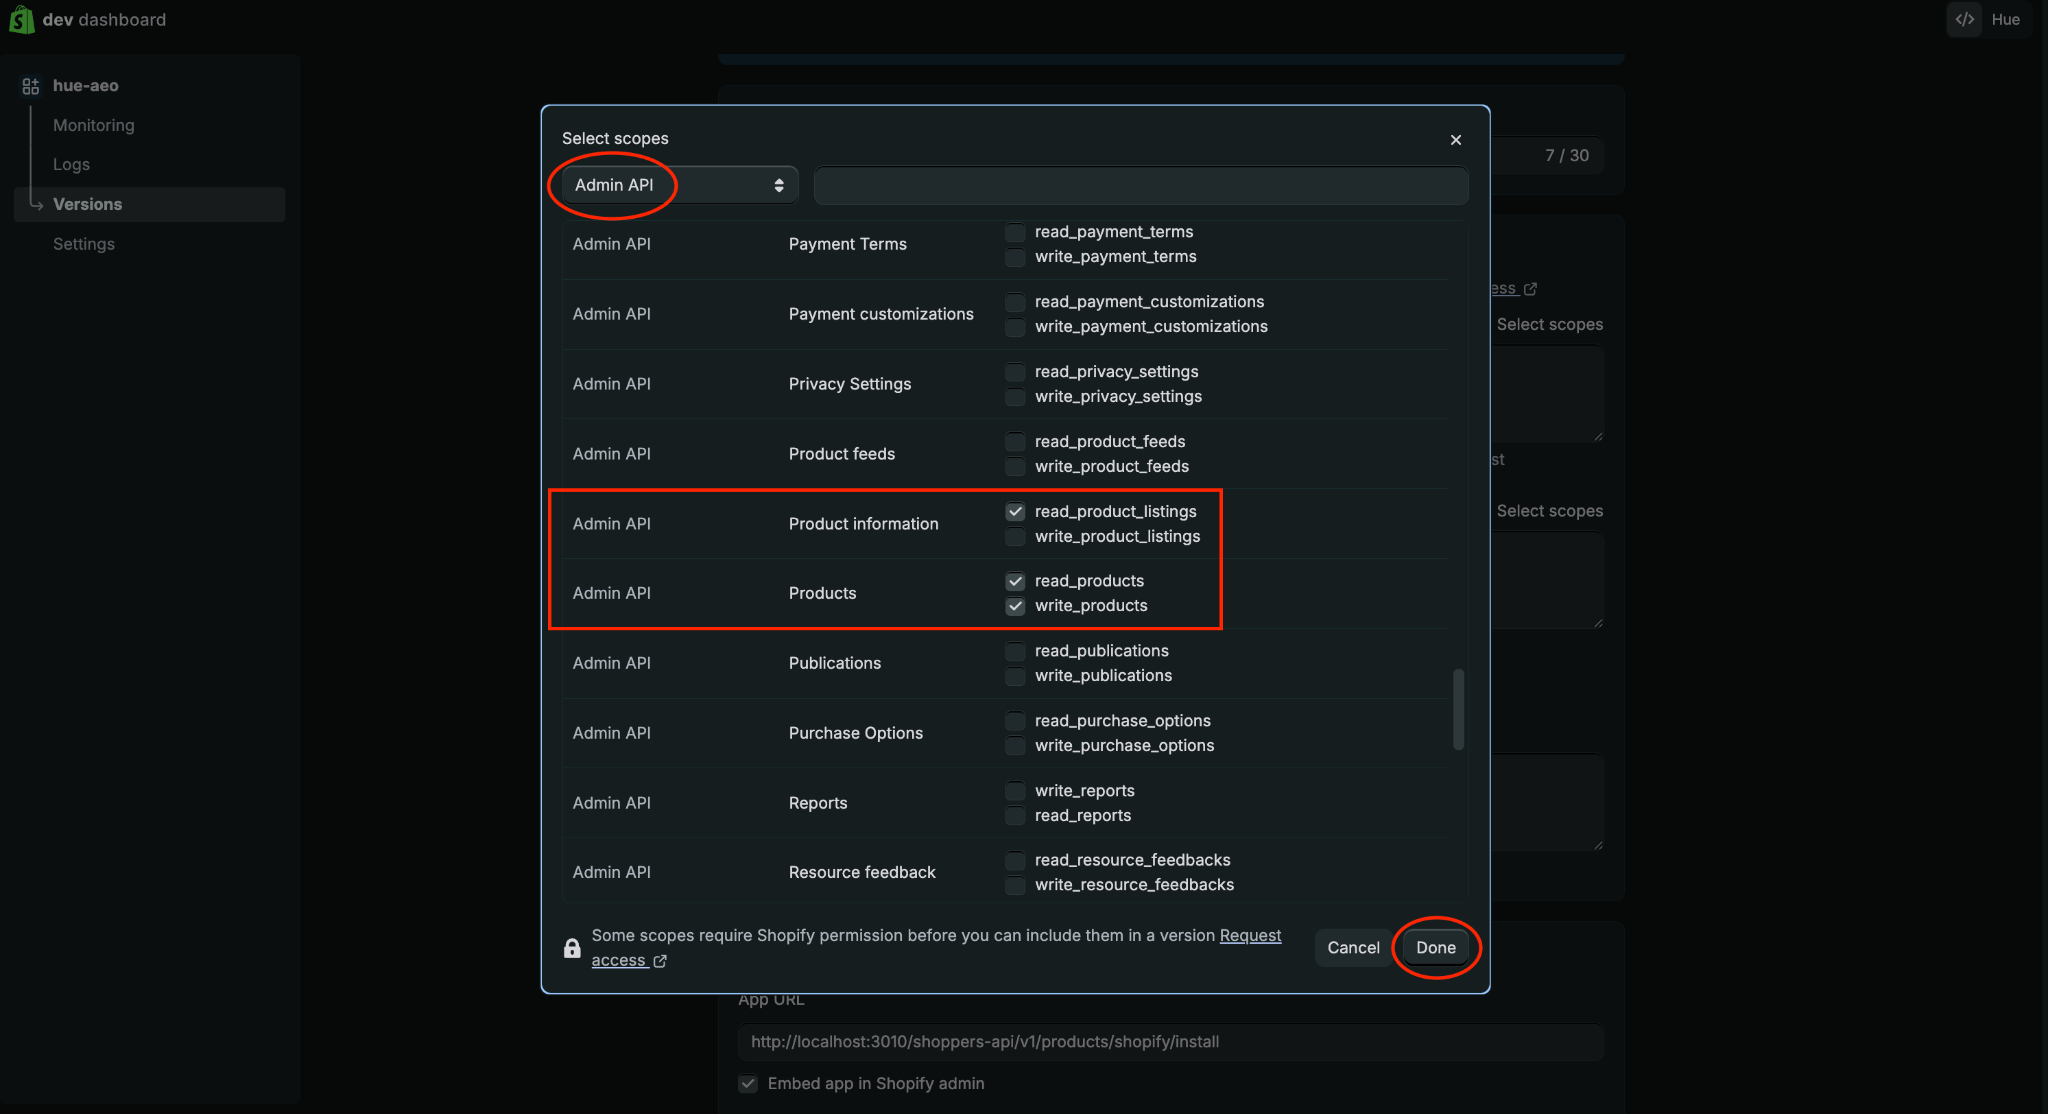Image resolution: width=2048 pixels, height=1114 pixels.
Task: Toggle Embed app in Shopify admin
Action: [x=748, y=1083]
